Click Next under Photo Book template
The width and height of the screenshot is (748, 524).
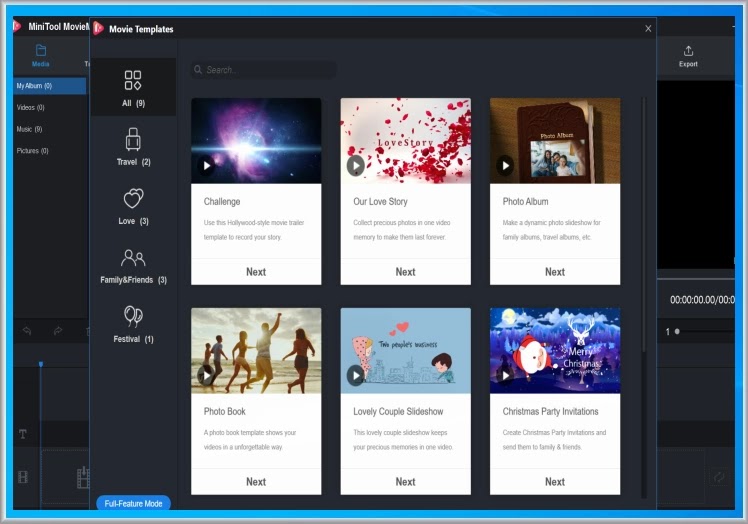pos(256,482)
